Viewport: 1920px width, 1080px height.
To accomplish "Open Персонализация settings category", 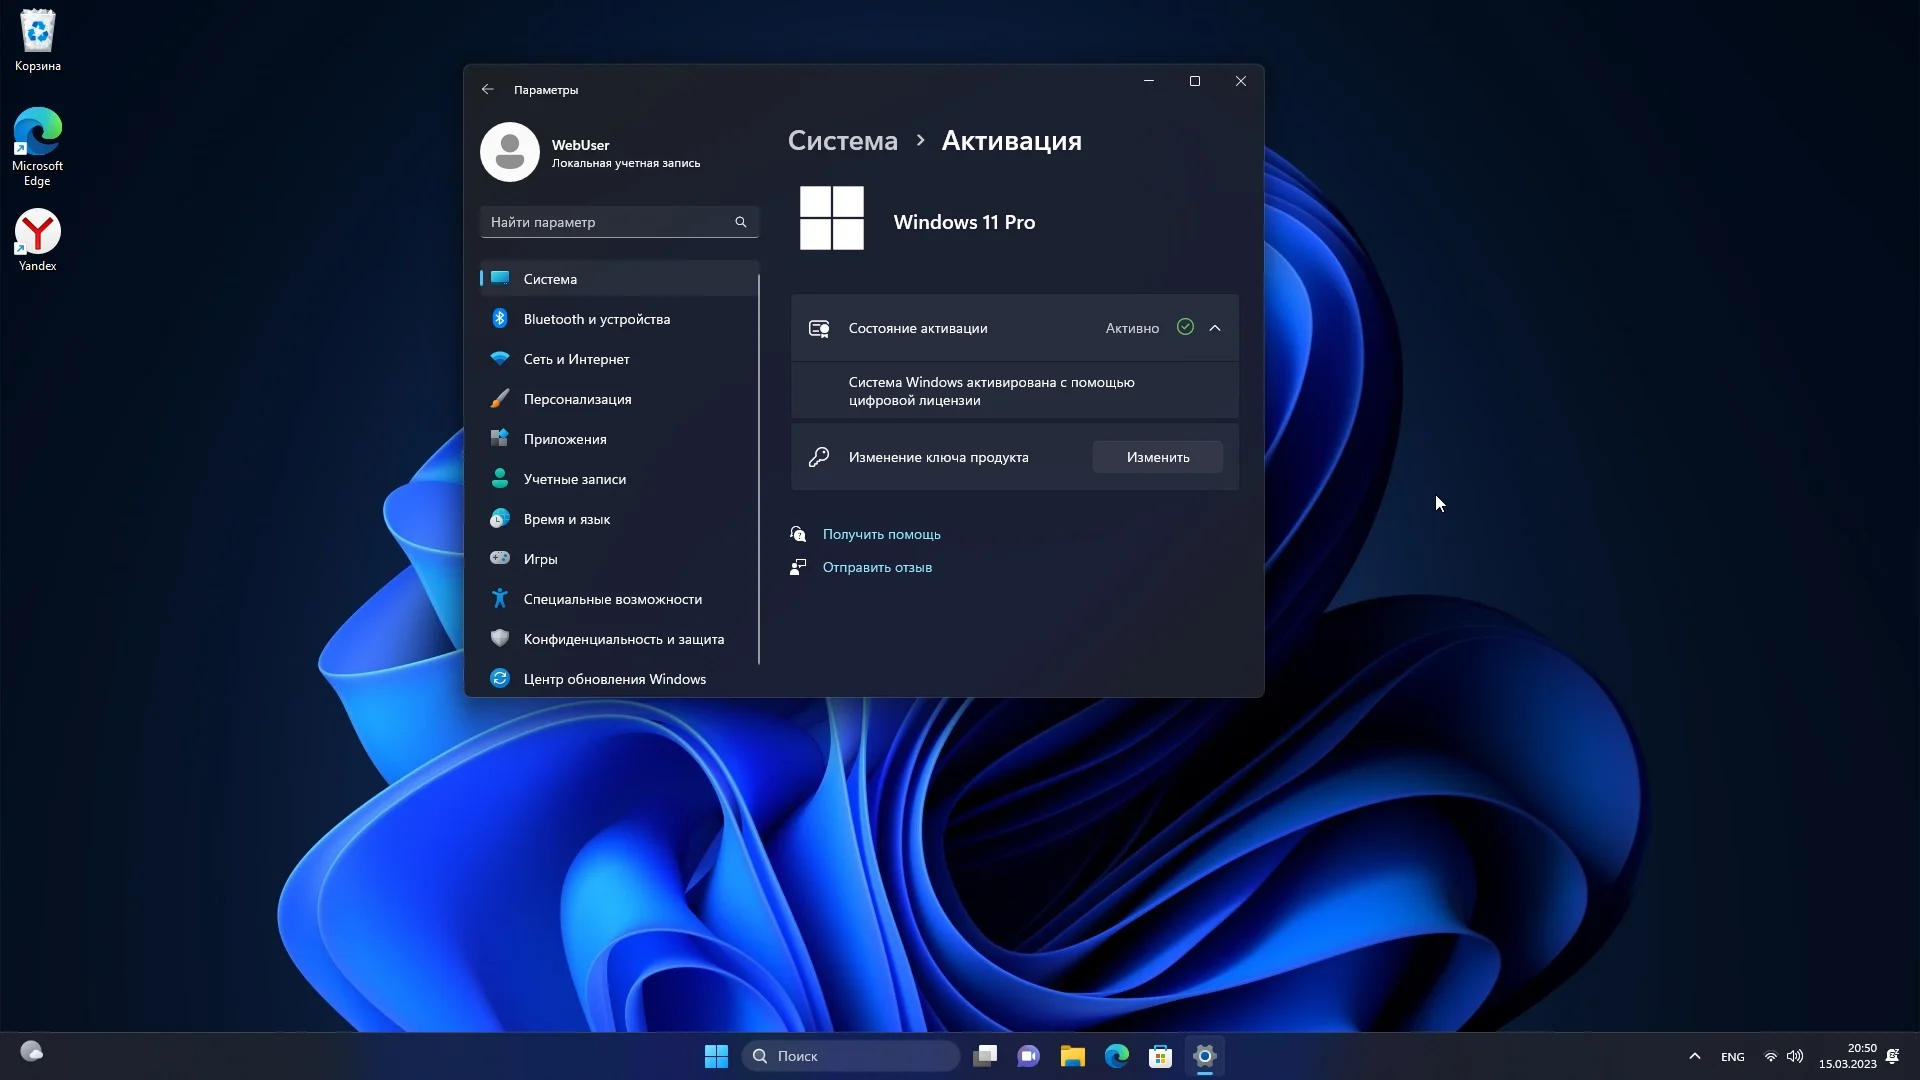I will [578, 399].
